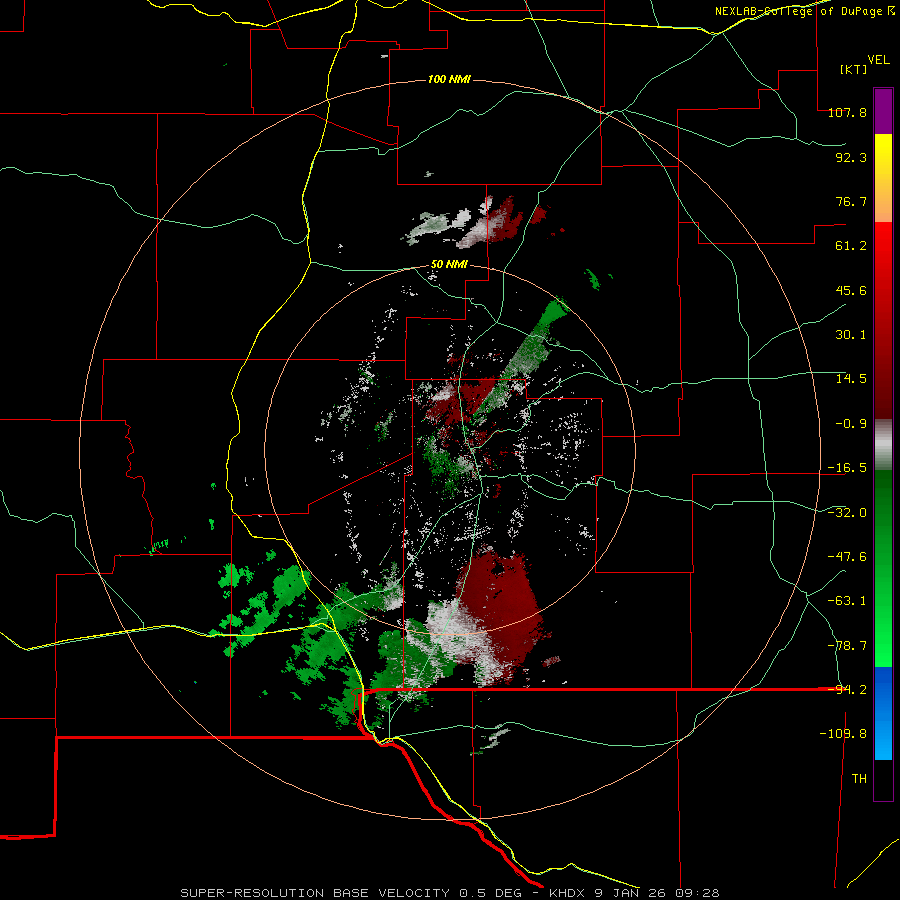
Task: Select the 61.2 velocity scale value
Action: pyautogui.click(x=851, y=246)
